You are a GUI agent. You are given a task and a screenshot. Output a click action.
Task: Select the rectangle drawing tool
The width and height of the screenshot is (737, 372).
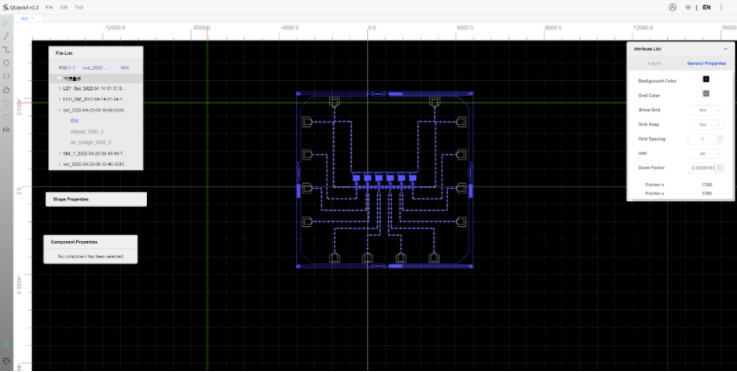point(6,76)
